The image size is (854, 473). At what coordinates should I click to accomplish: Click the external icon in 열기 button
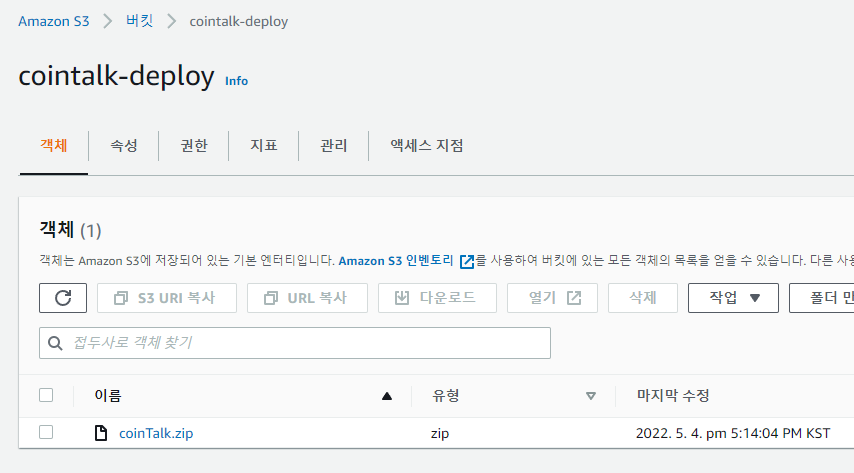[x=574, y=298]
